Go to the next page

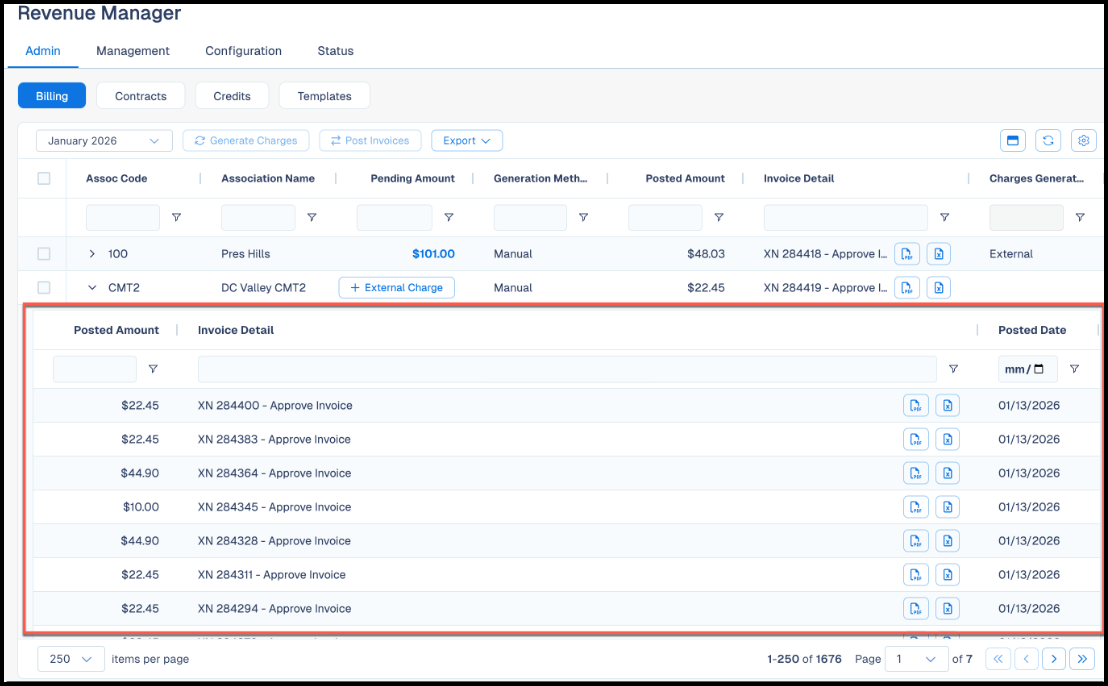click(x=1054, y=659)
